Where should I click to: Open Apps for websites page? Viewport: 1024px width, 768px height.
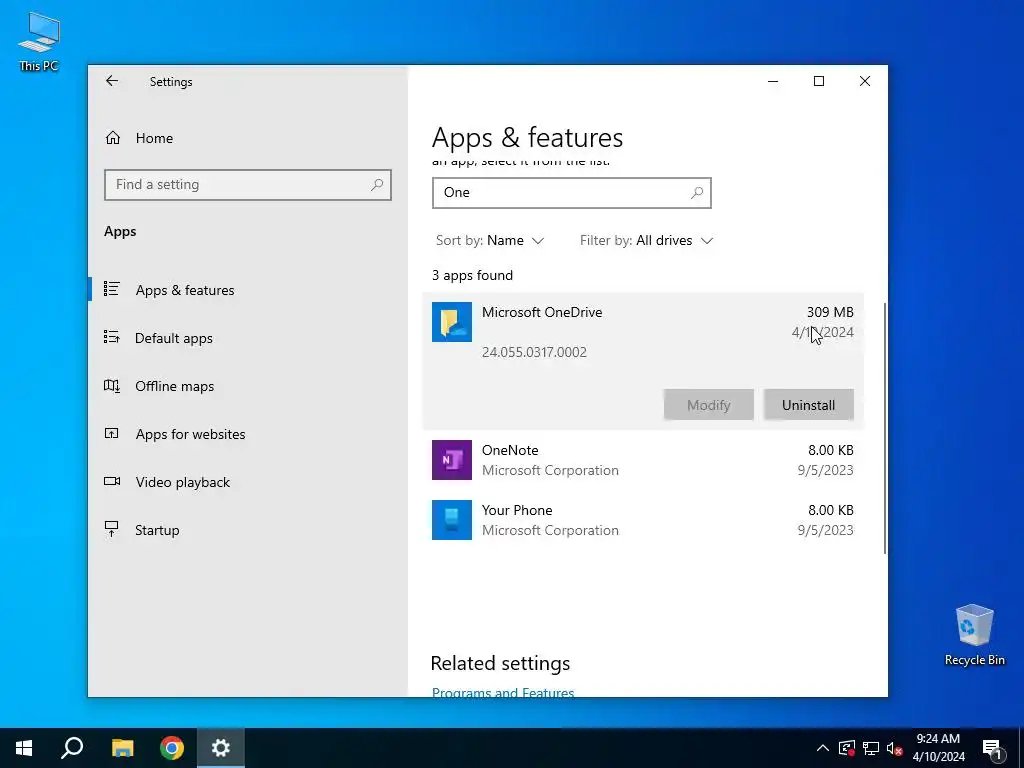point(190,434)
